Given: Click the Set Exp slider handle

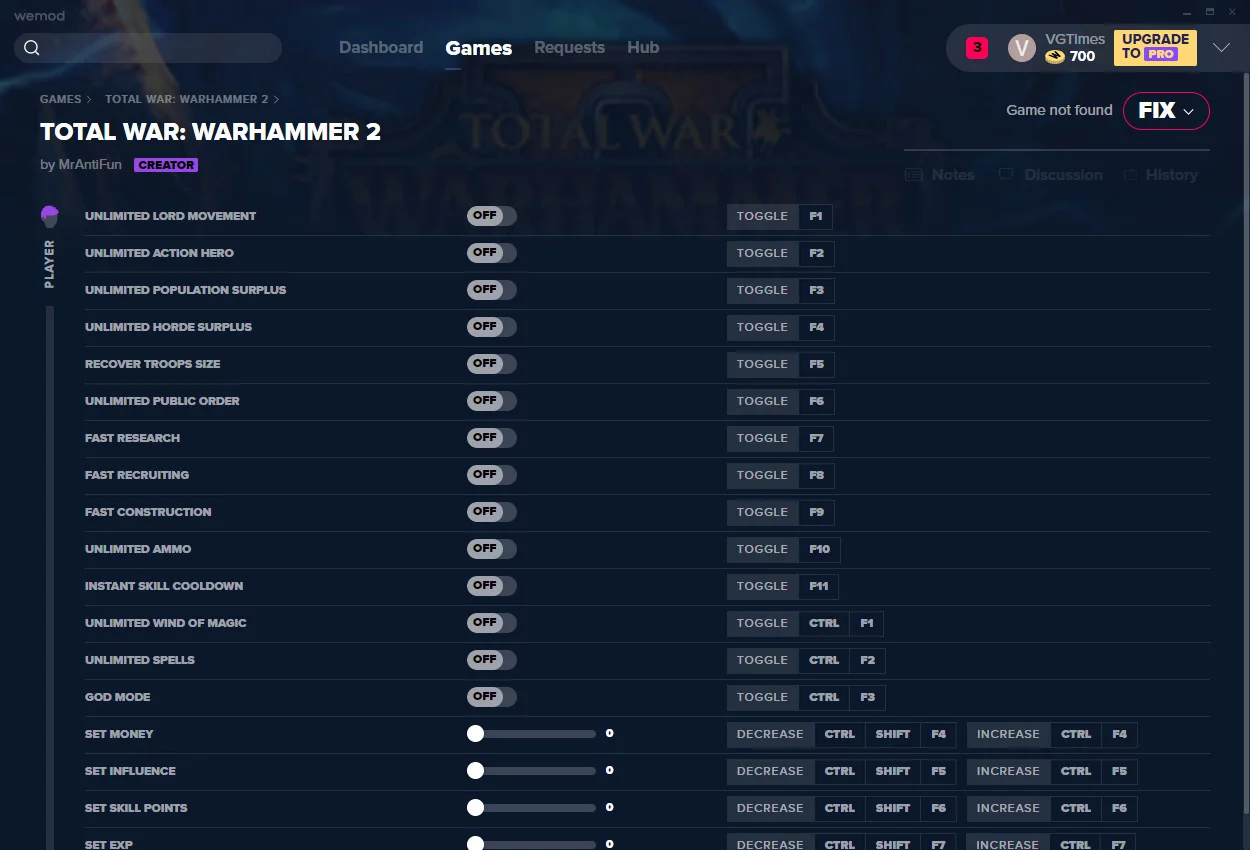Looking at the screenshot, I should tap(475, 844).
